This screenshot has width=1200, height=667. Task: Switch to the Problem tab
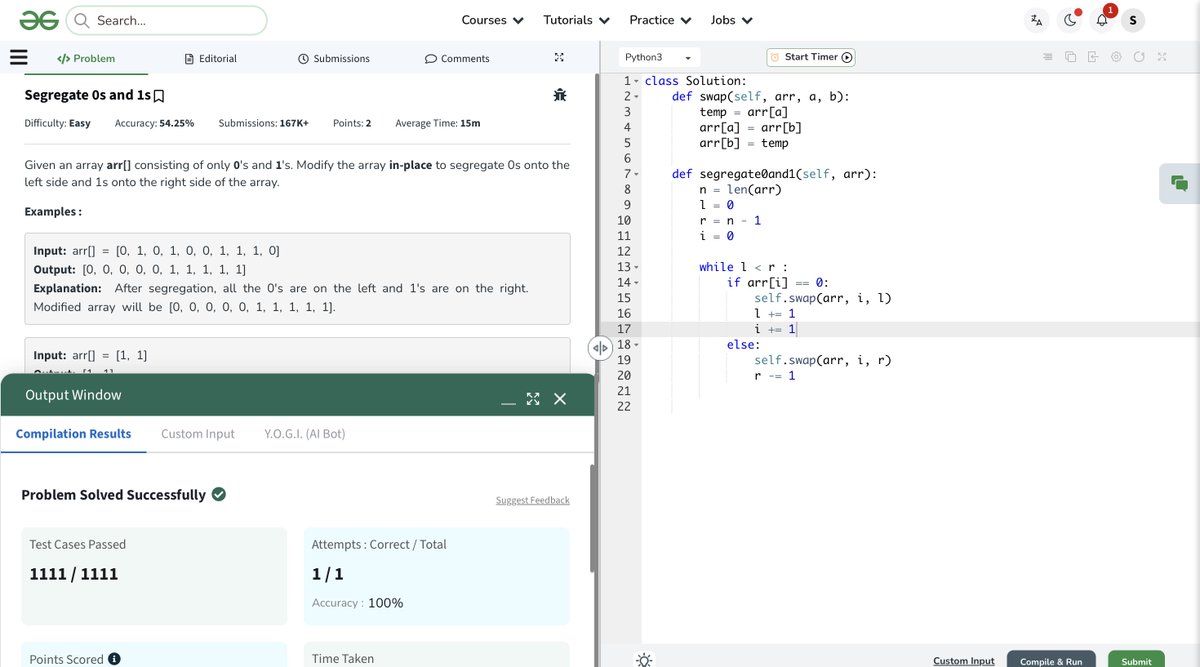point(86,58)
